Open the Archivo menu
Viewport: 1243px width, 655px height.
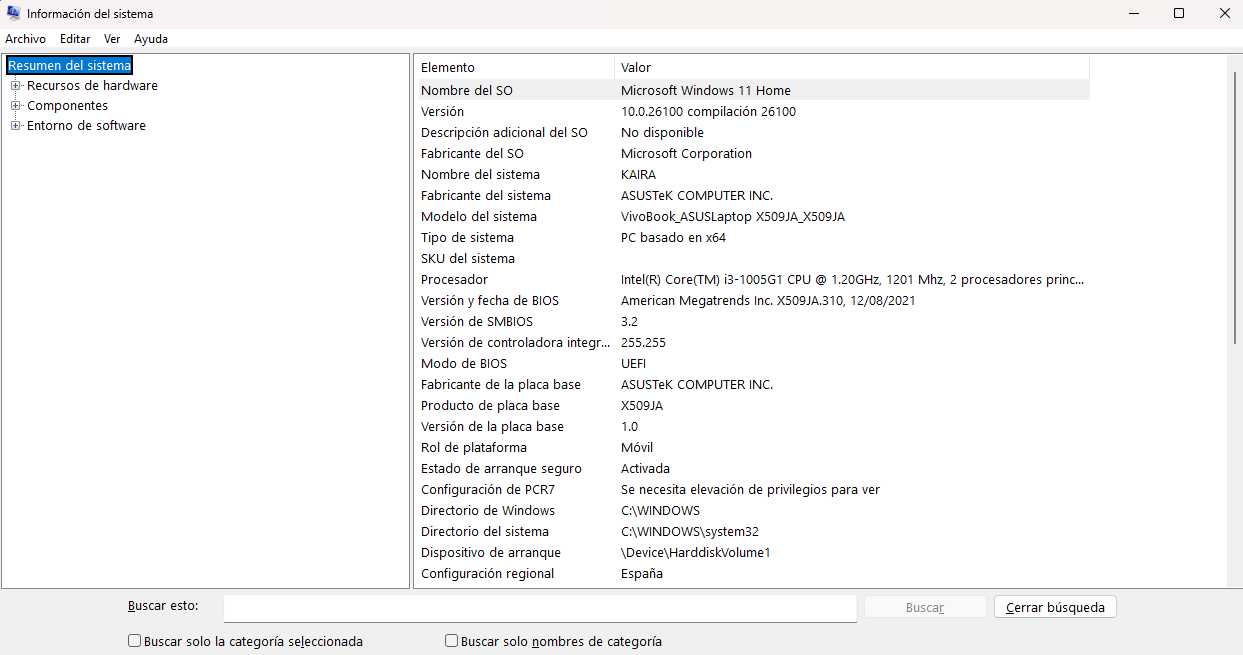[x=25, y=39]
